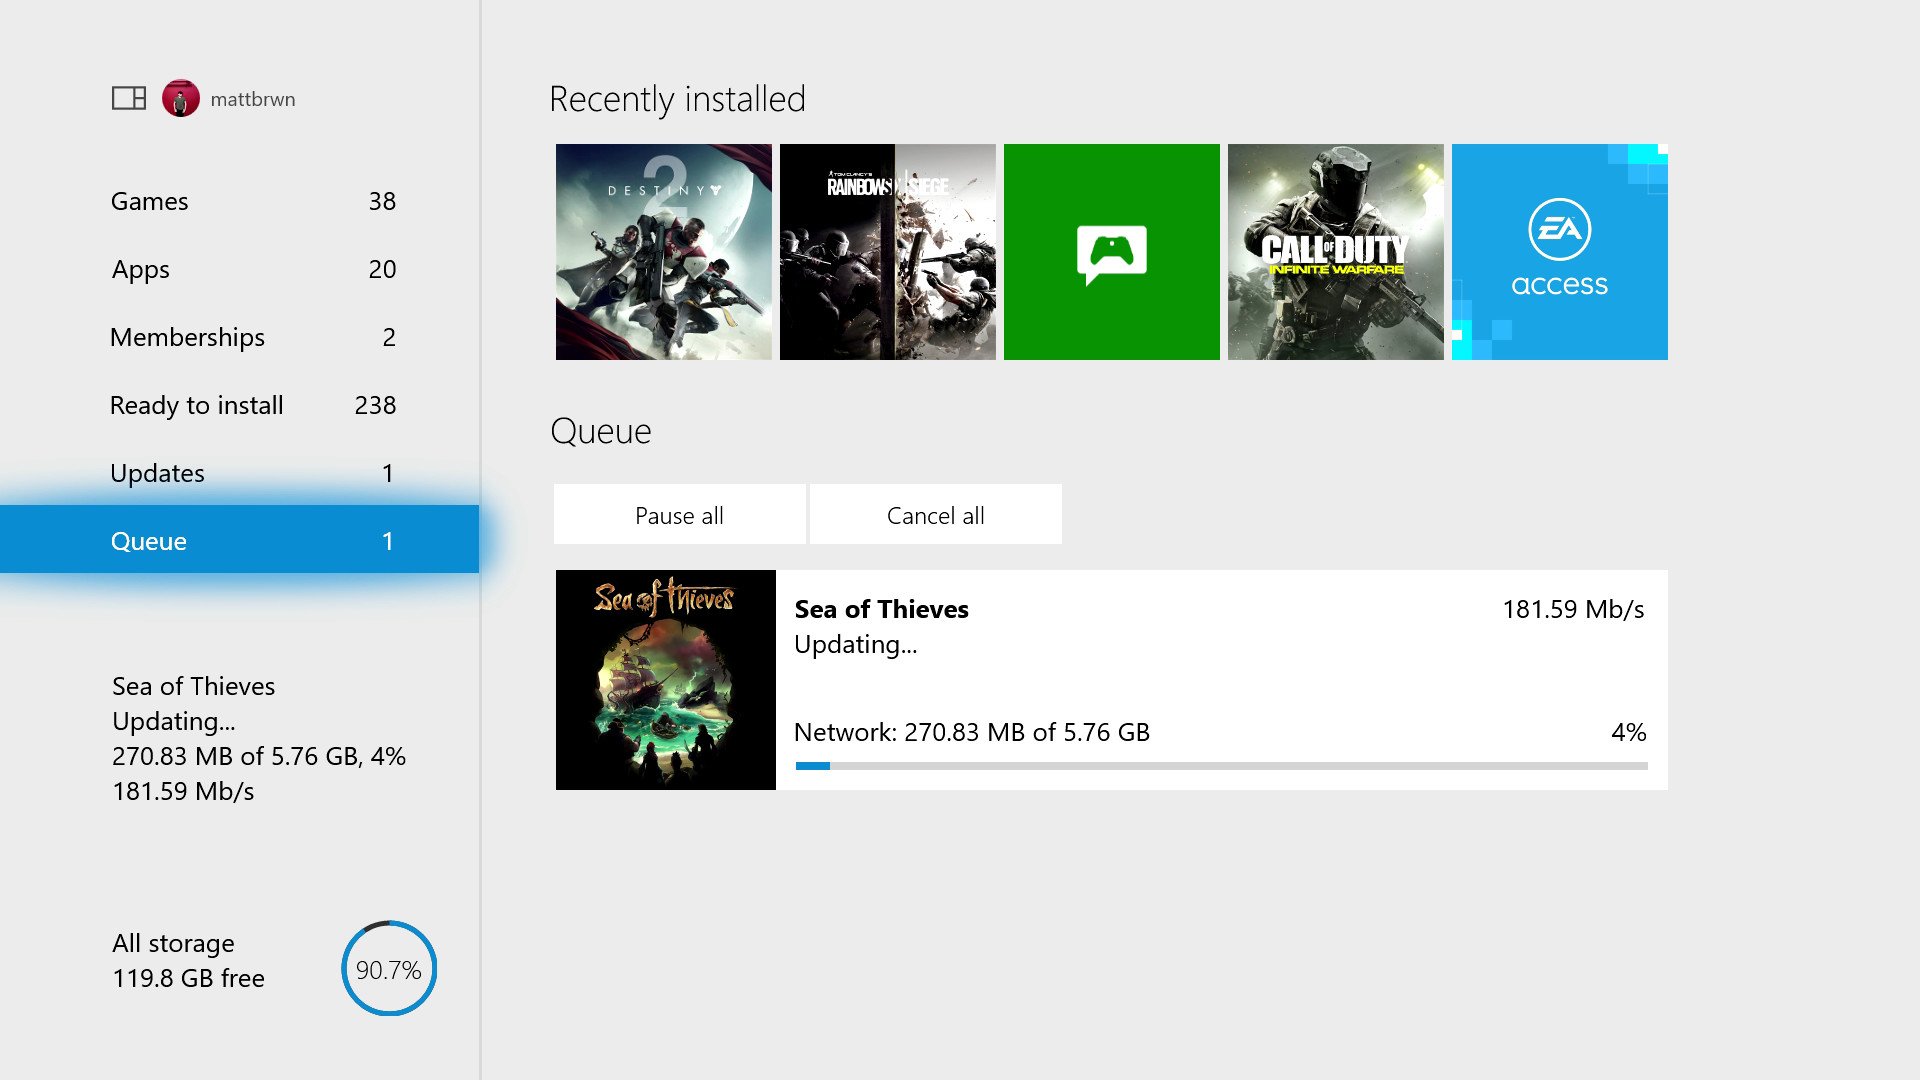Launch Rainbow Six Siege from recently installed
The image size is (1920, 1080).
[x=887, y=250]
